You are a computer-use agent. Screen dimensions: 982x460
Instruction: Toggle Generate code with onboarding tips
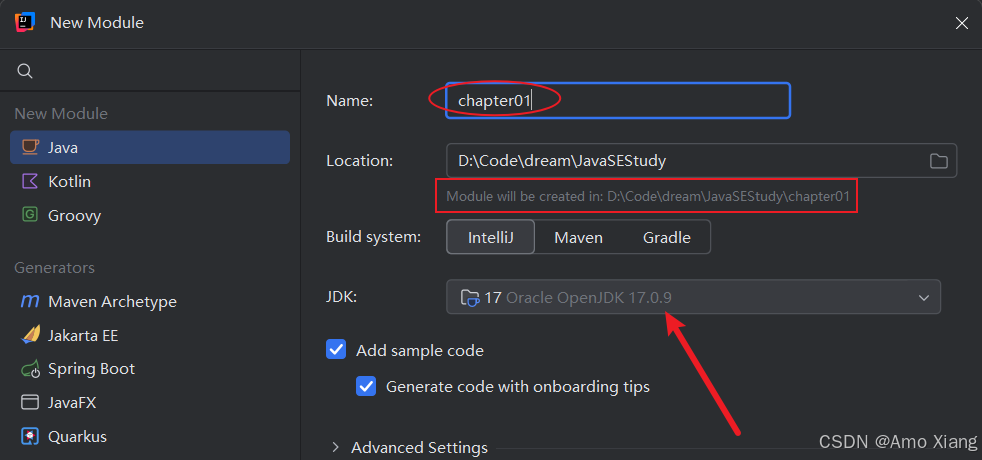367,386
